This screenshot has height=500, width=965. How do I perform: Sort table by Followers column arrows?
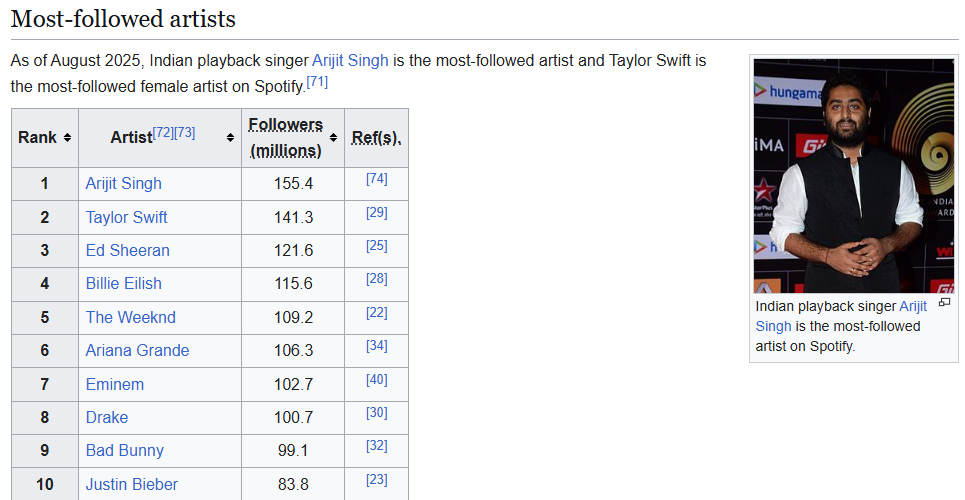tap(333, 137)
